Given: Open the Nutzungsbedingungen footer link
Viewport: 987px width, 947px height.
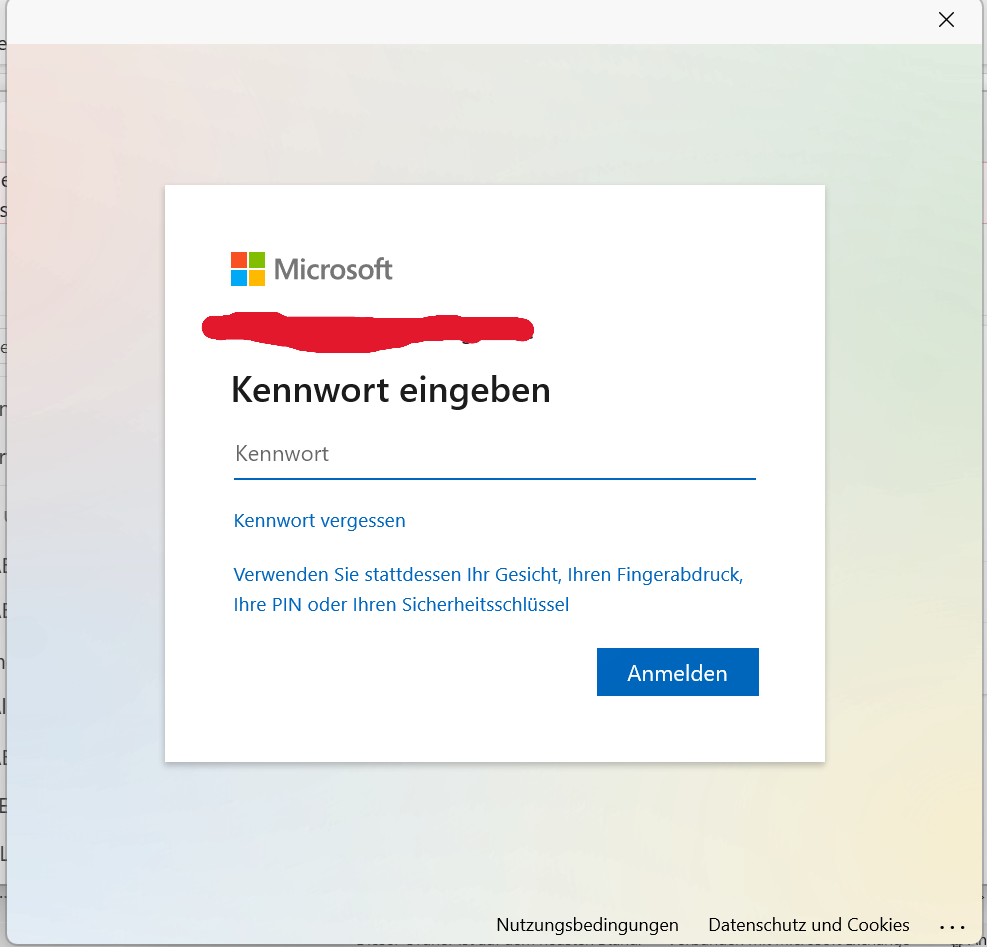Looking at the screenshot, I should tap(587, 925).
